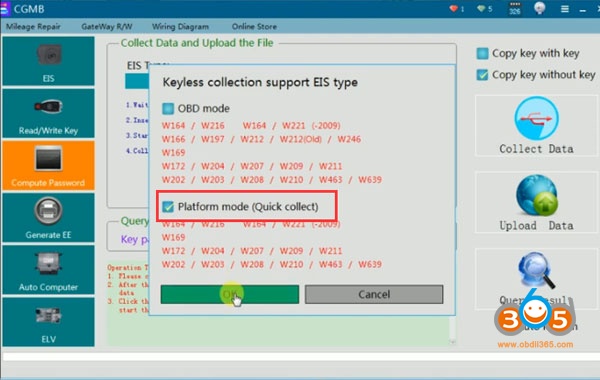Enable the OBD mode checkbox
This screenshot has height=380, width=600.
(168, 109)
